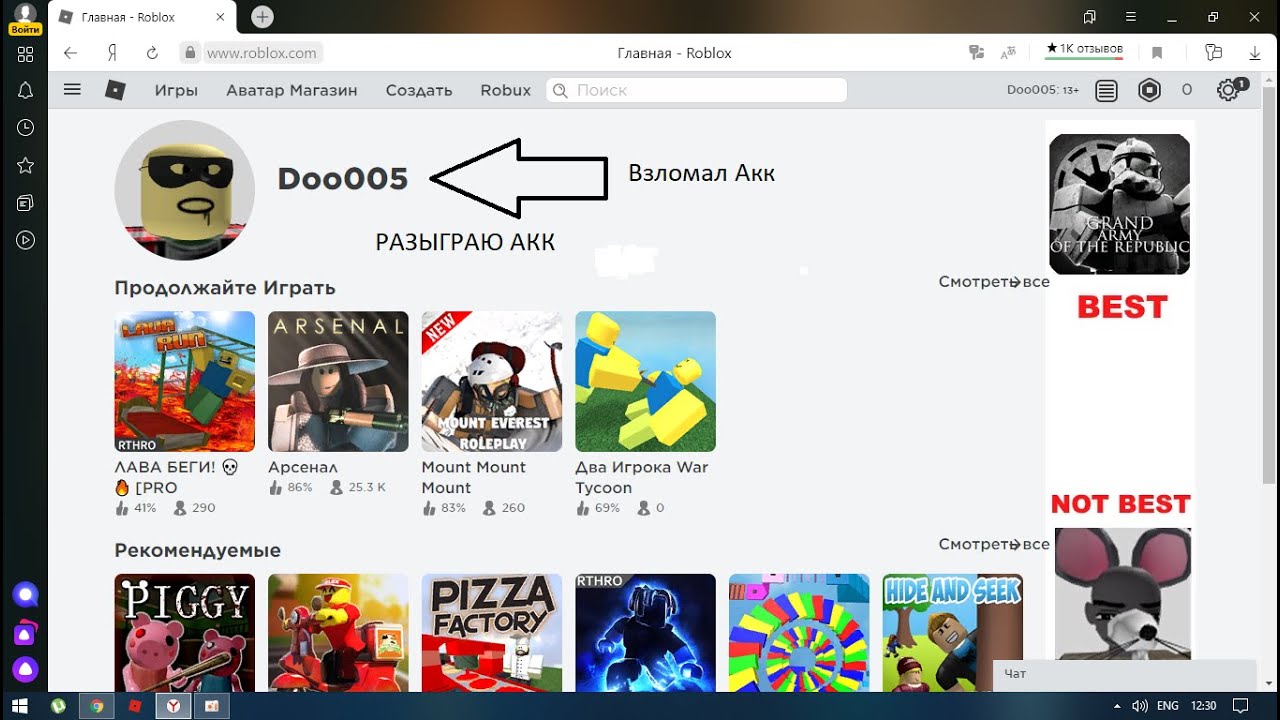Open the Doo005 avatar picture
Image resolution: width=1280 pixels, height=720 pixels.
pyautogui.click(x=184, y=190)
